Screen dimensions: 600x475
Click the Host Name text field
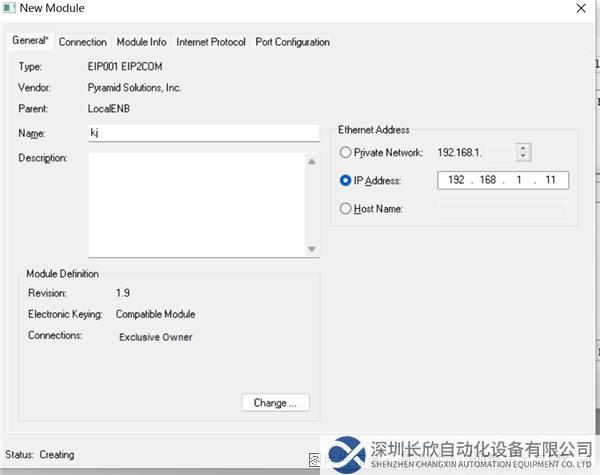pyautogui.click(x=502, y=209)
